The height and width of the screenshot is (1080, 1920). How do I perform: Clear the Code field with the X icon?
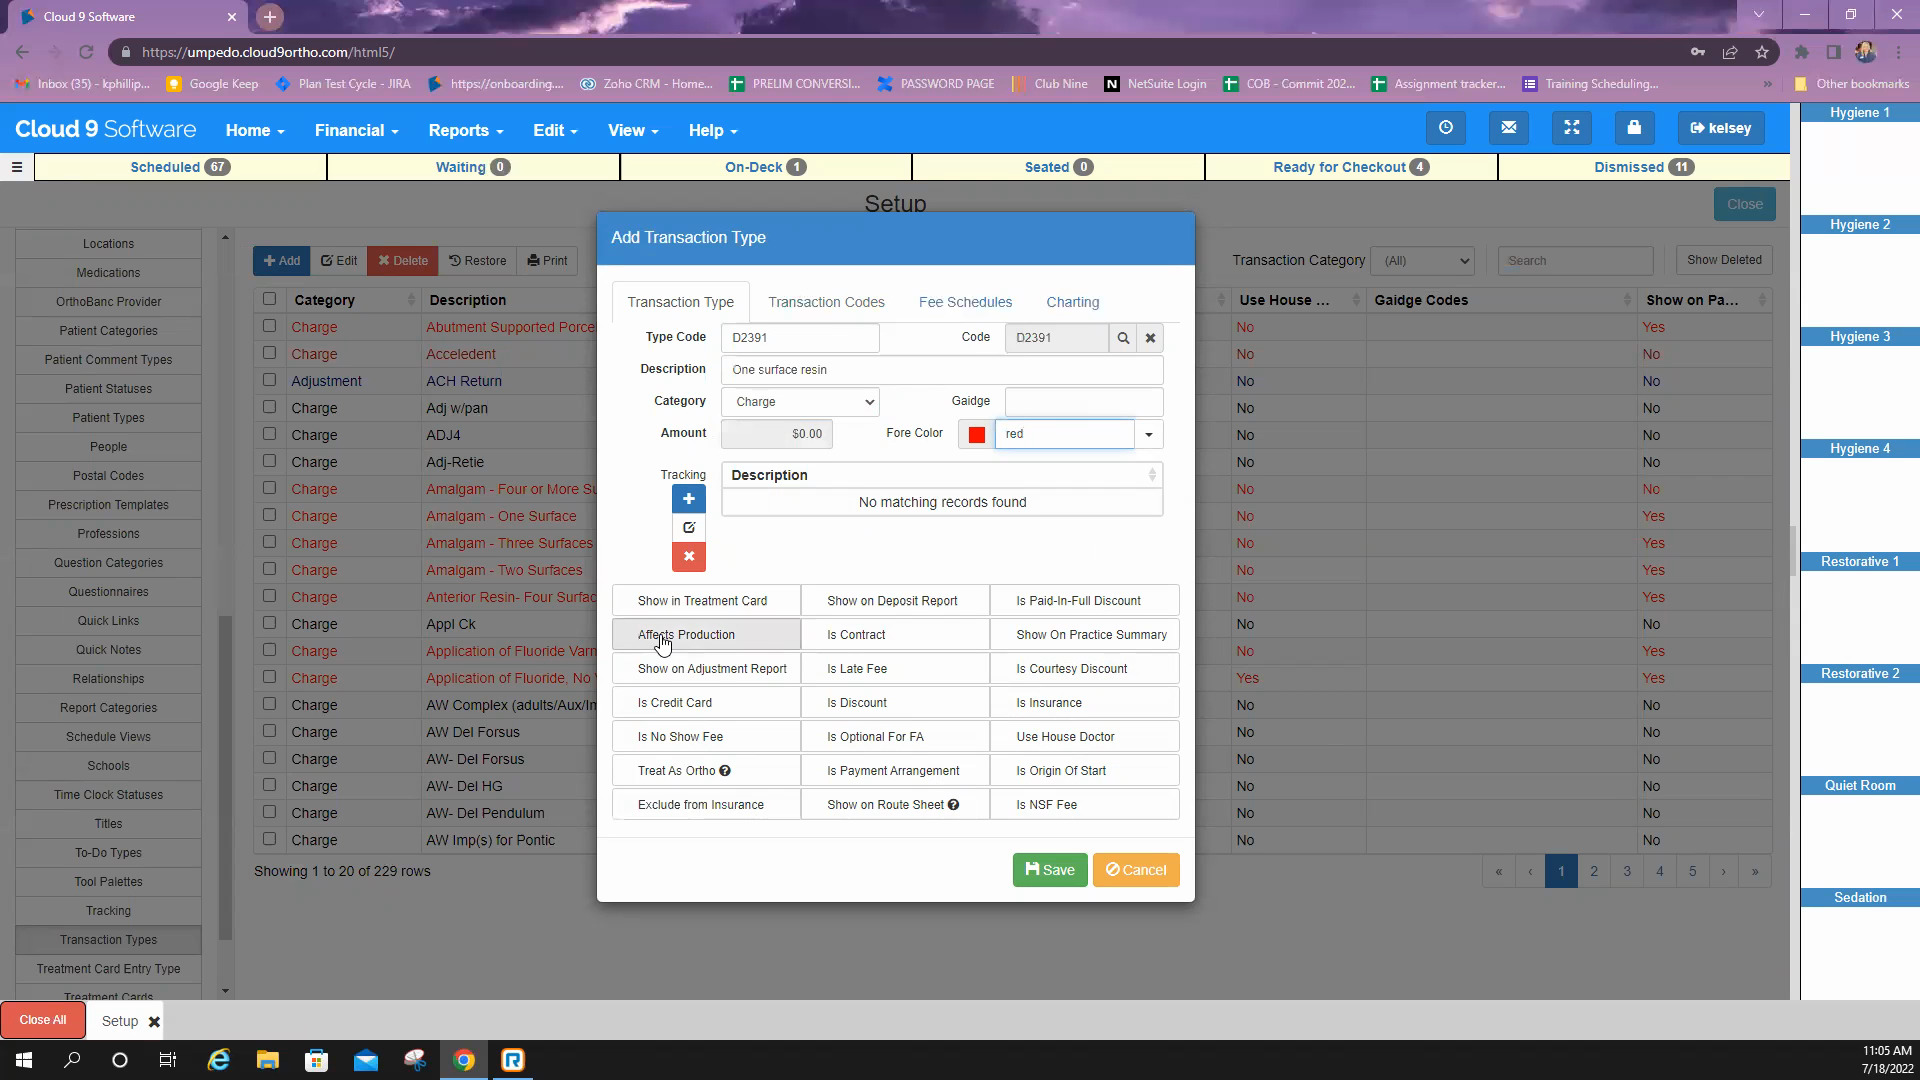pyautogui.click(x=1150, y=338)
